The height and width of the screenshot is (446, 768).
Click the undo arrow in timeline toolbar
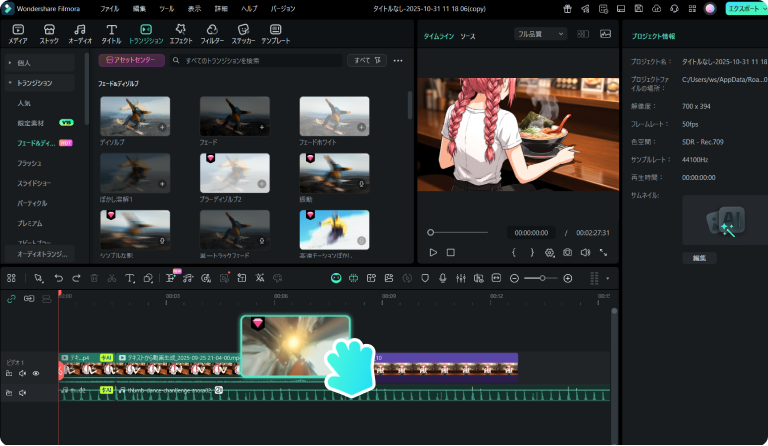[60, 278]
